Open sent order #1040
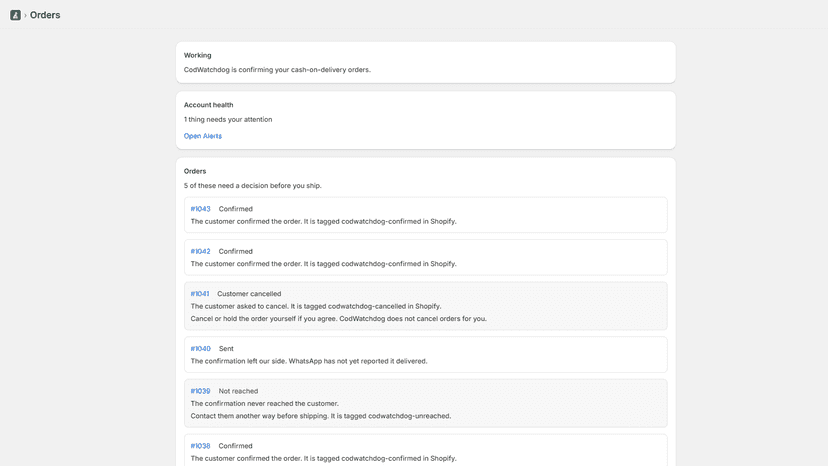 [200, 348]
